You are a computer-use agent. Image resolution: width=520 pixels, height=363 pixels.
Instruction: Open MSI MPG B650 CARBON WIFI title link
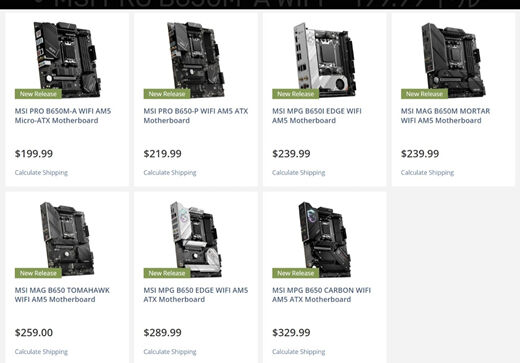point(321,295)
